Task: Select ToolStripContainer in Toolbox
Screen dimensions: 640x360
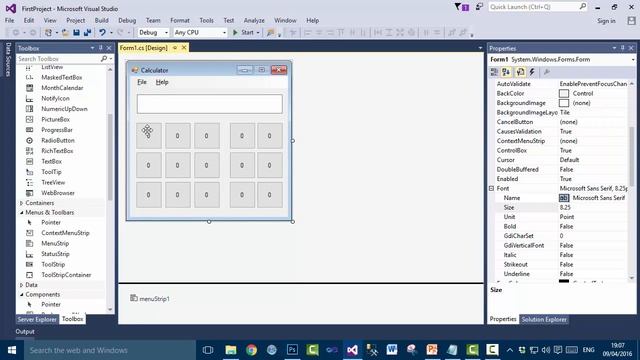Action: pos(66,275)
